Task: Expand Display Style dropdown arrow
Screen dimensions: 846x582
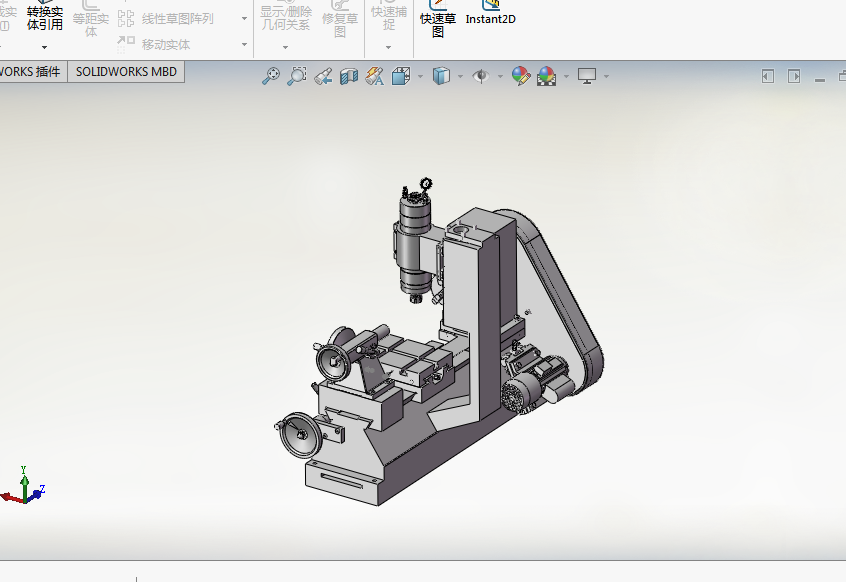Action: (460, 77)
